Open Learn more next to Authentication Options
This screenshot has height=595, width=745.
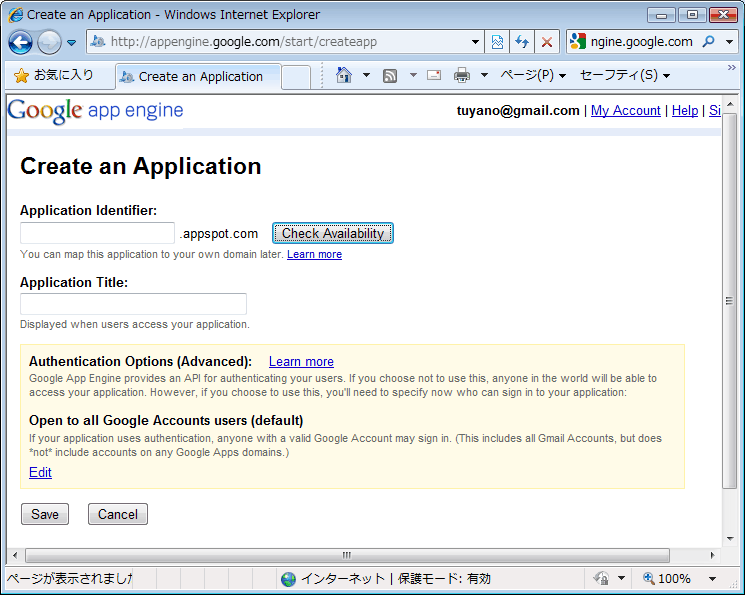tap(301, 362)
